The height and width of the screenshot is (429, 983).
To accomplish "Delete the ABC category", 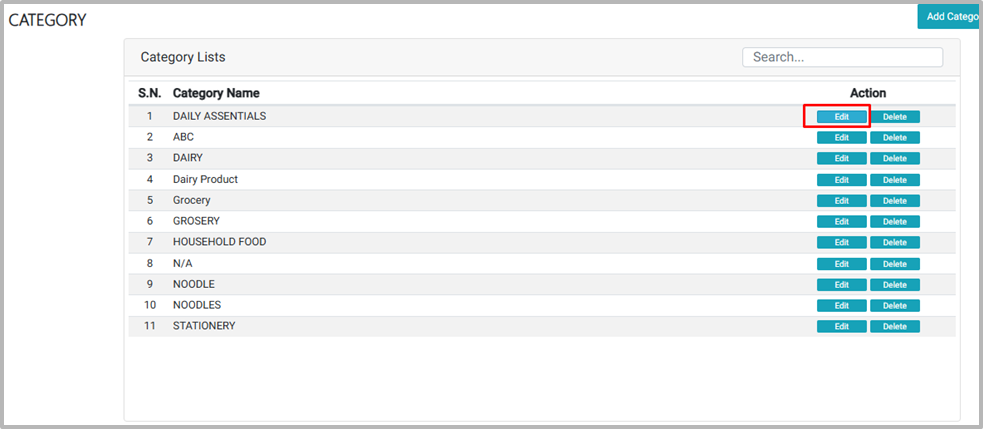I will click(x=894, y=138).
